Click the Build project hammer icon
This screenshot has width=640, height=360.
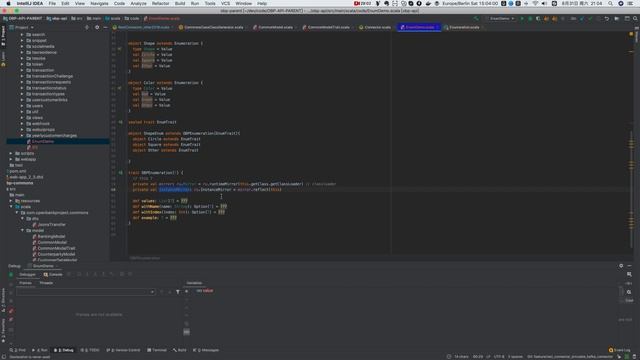pyautogui.click(x=476, y=19)
